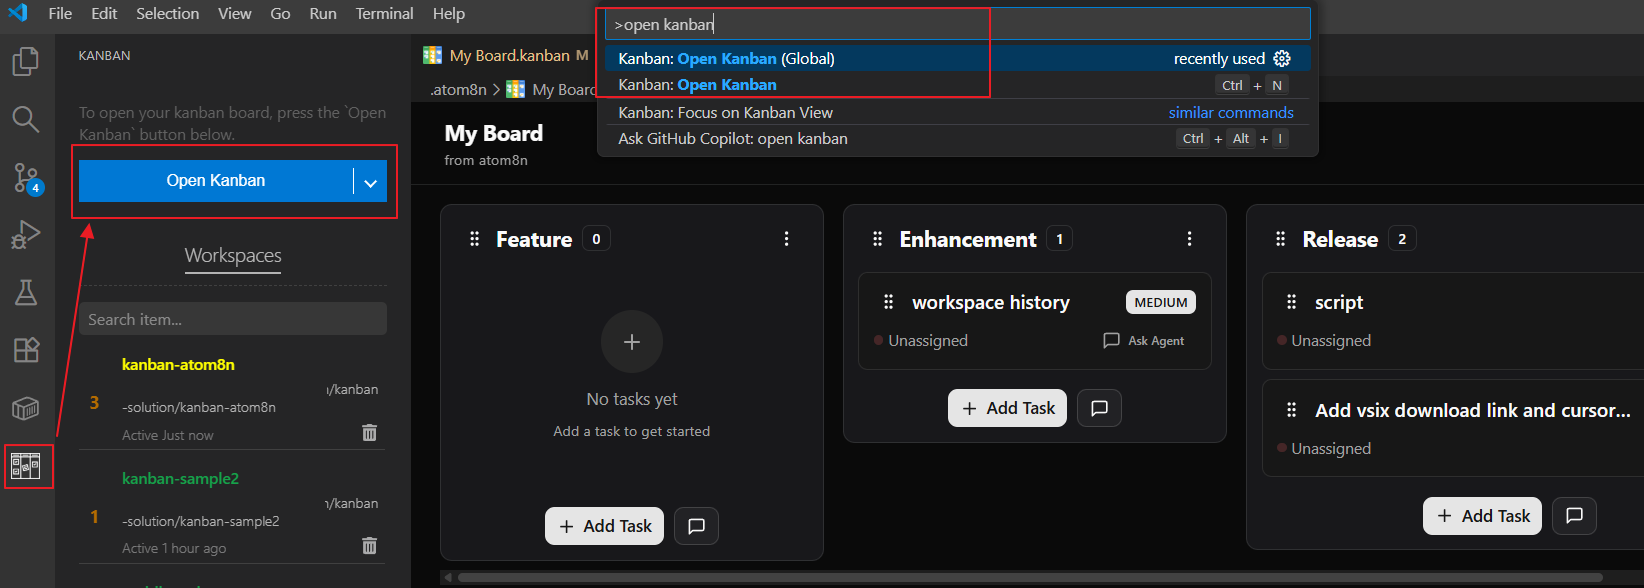The image size is (1644, 588).
Task: Click the .atom8n breadcrumb segment
Action: (x=459, y=90)
